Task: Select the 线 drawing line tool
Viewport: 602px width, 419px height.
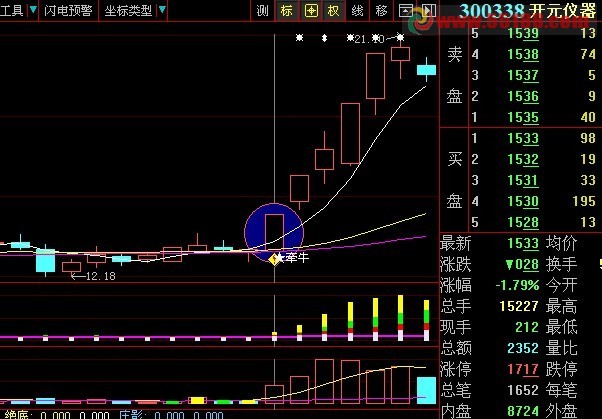Action: [357, 11]
